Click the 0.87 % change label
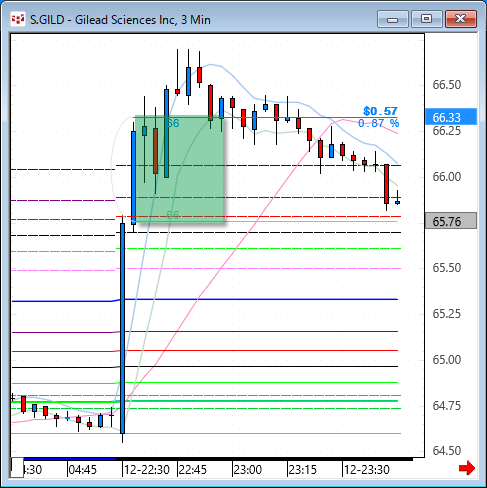 coord(378,123)
